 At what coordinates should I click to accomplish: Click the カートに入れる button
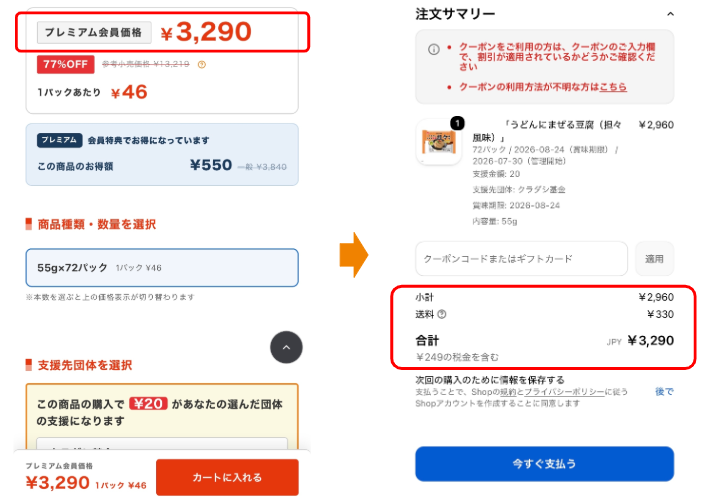pyautogui.click(x=227, y=477)
